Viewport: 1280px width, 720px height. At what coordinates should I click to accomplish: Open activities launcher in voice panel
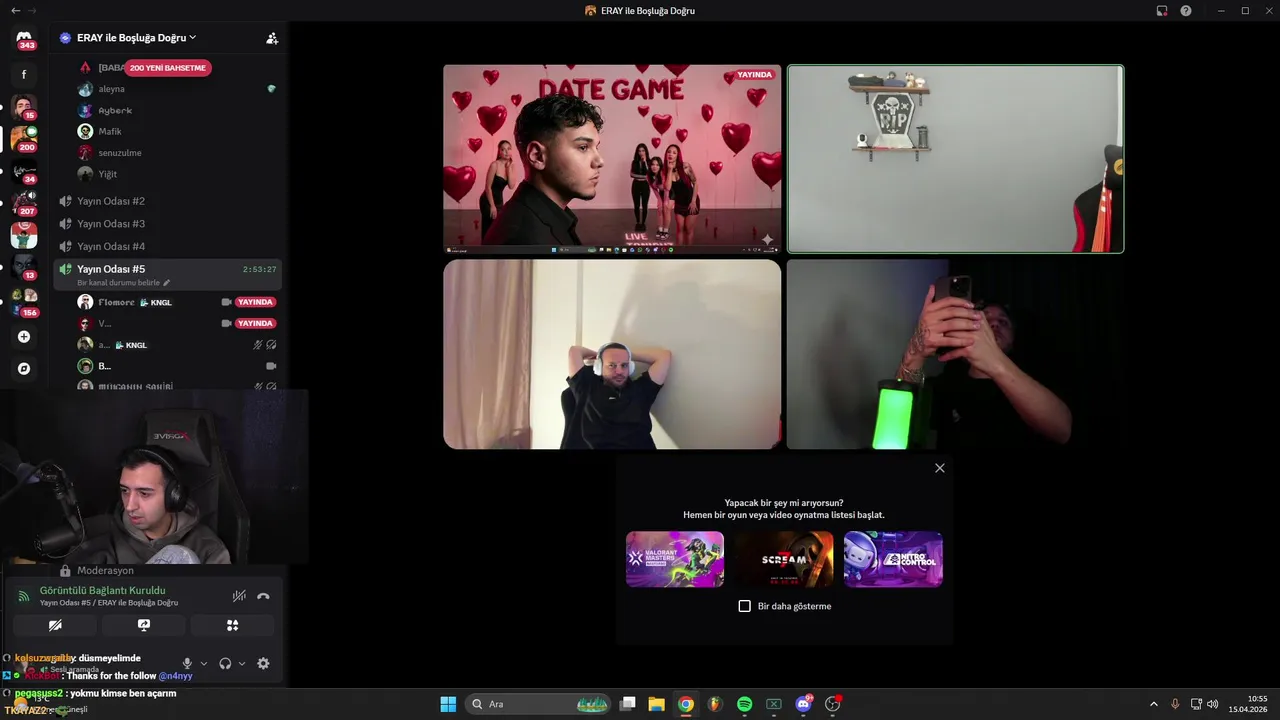[232, 625]
